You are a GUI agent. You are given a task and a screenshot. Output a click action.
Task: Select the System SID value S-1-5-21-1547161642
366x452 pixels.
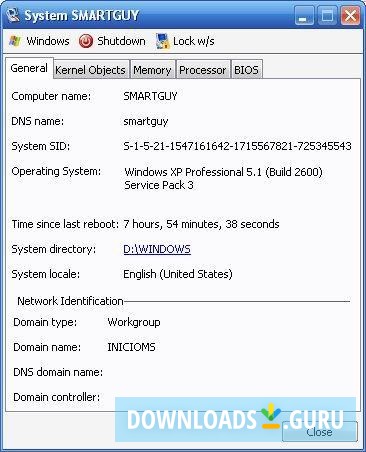(237, 146)
